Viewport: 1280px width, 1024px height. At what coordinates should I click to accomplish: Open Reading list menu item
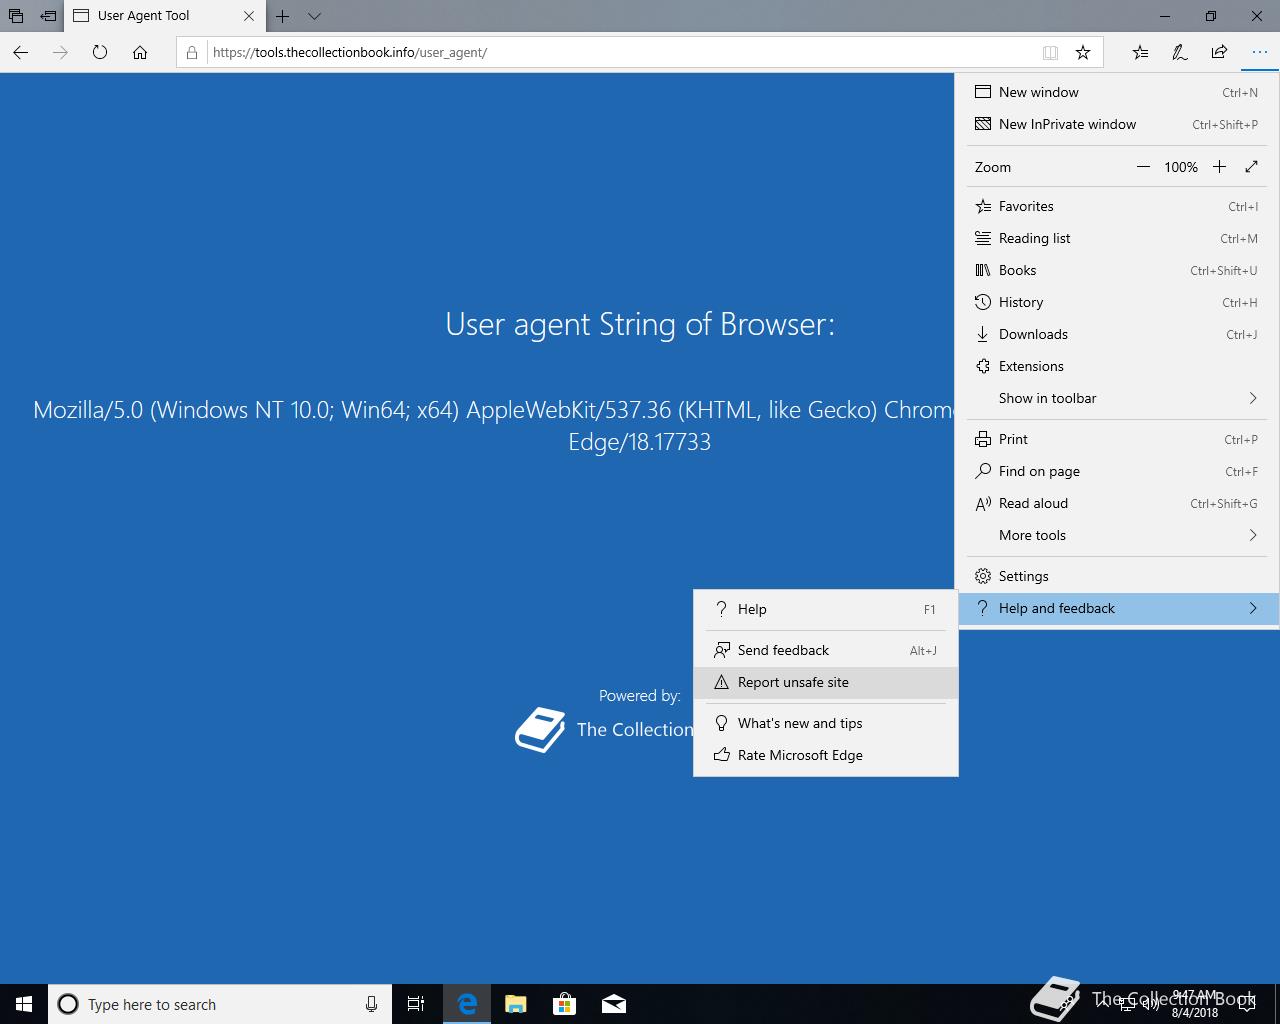[1117, 238]
